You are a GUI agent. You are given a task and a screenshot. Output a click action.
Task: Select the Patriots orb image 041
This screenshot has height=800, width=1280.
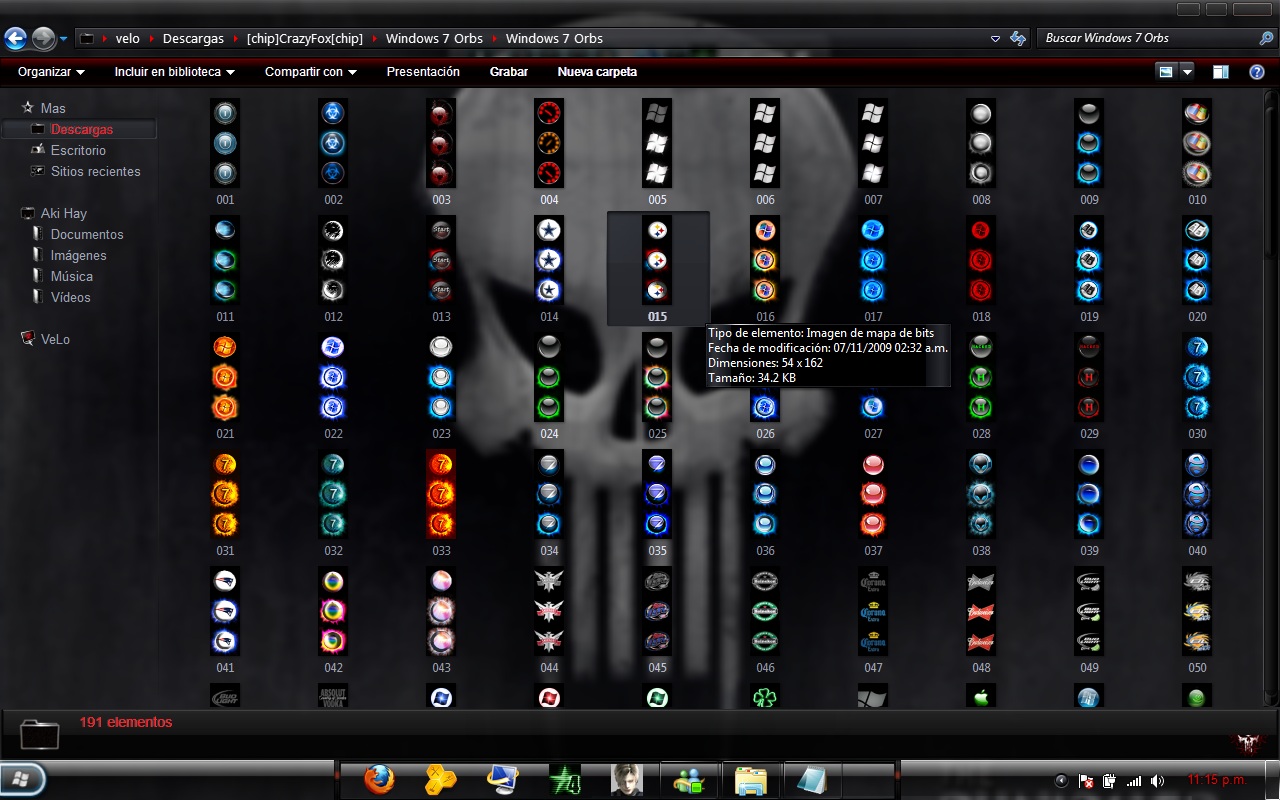click(225, 611)
